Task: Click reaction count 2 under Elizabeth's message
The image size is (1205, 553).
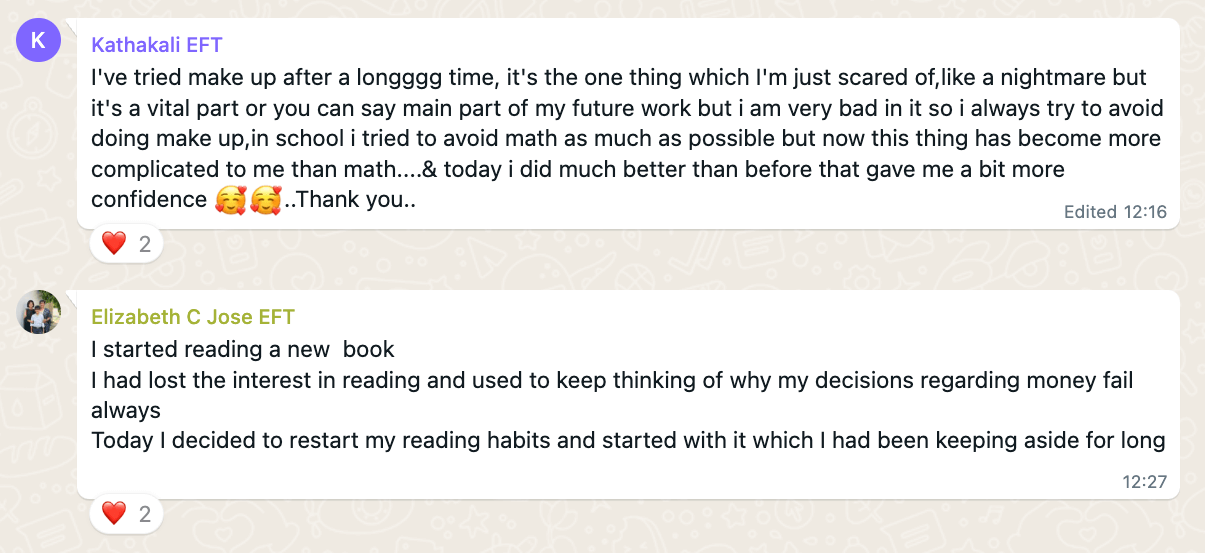Action: point(145,514)
